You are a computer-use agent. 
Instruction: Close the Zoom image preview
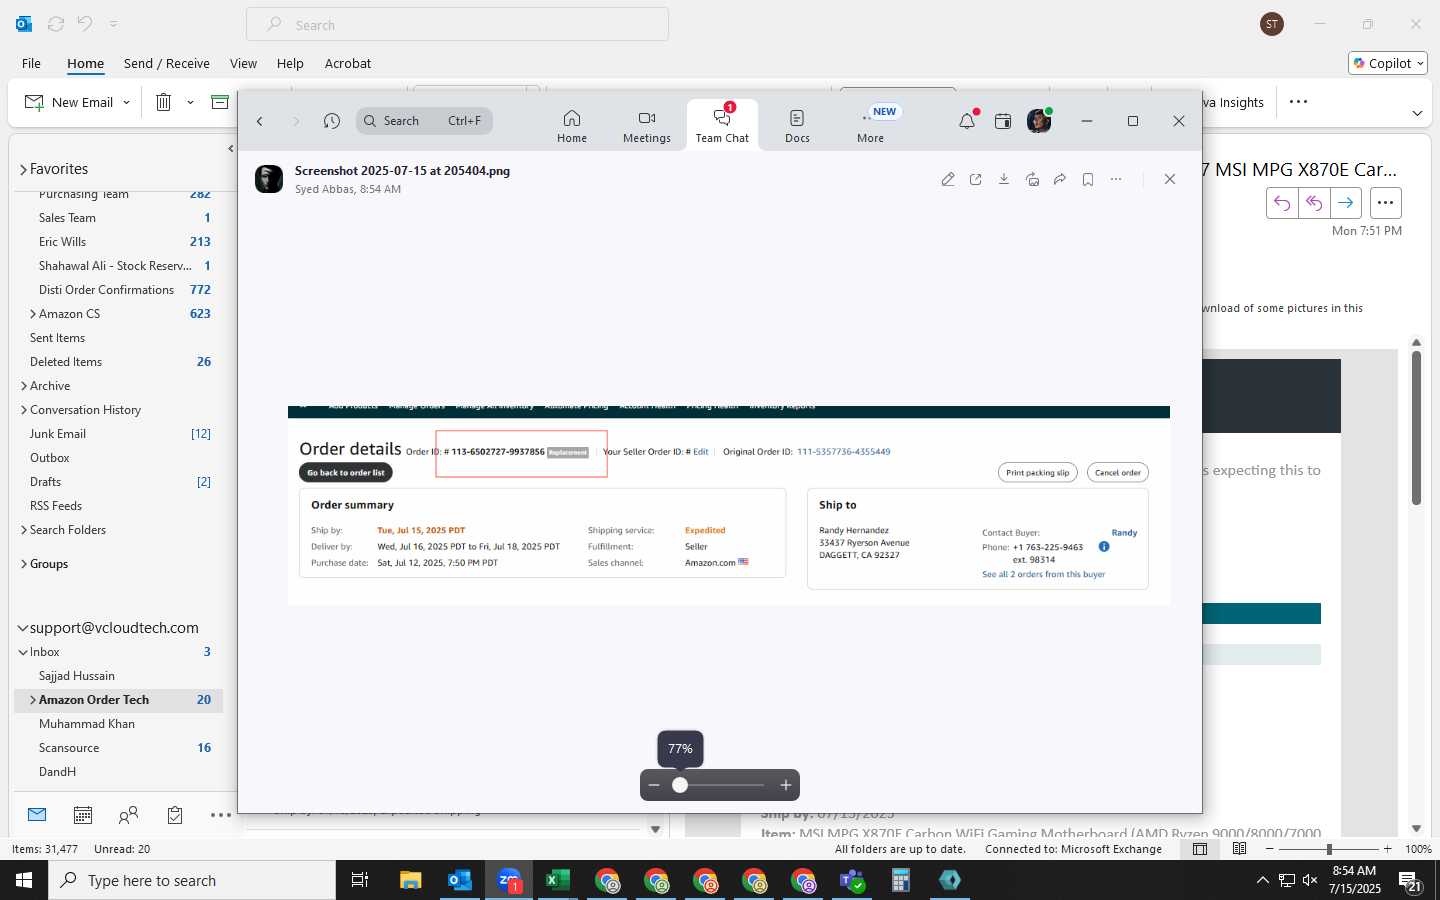1170,179
